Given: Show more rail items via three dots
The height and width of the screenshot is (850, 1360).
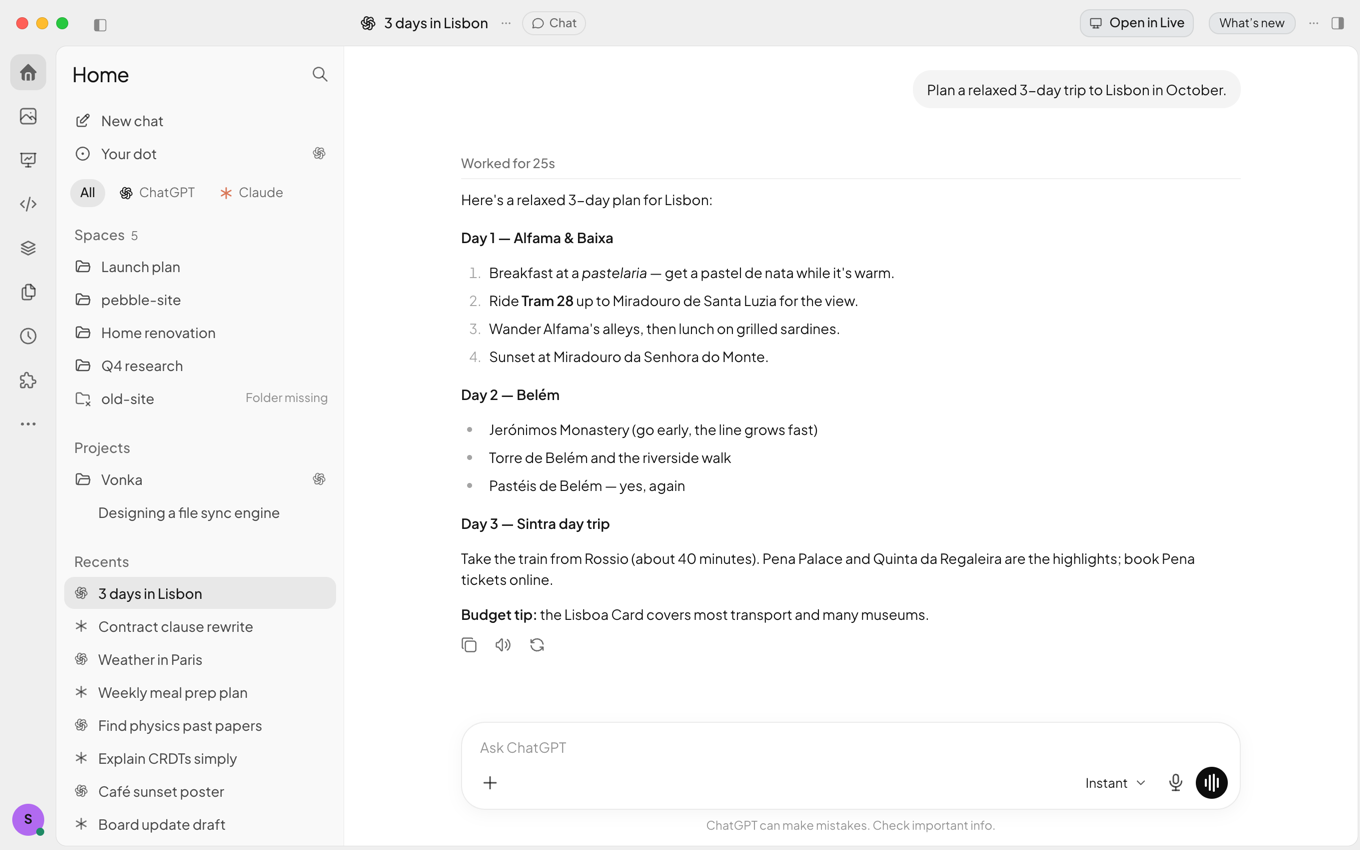Looking at the screenshot, I should 28,424.
